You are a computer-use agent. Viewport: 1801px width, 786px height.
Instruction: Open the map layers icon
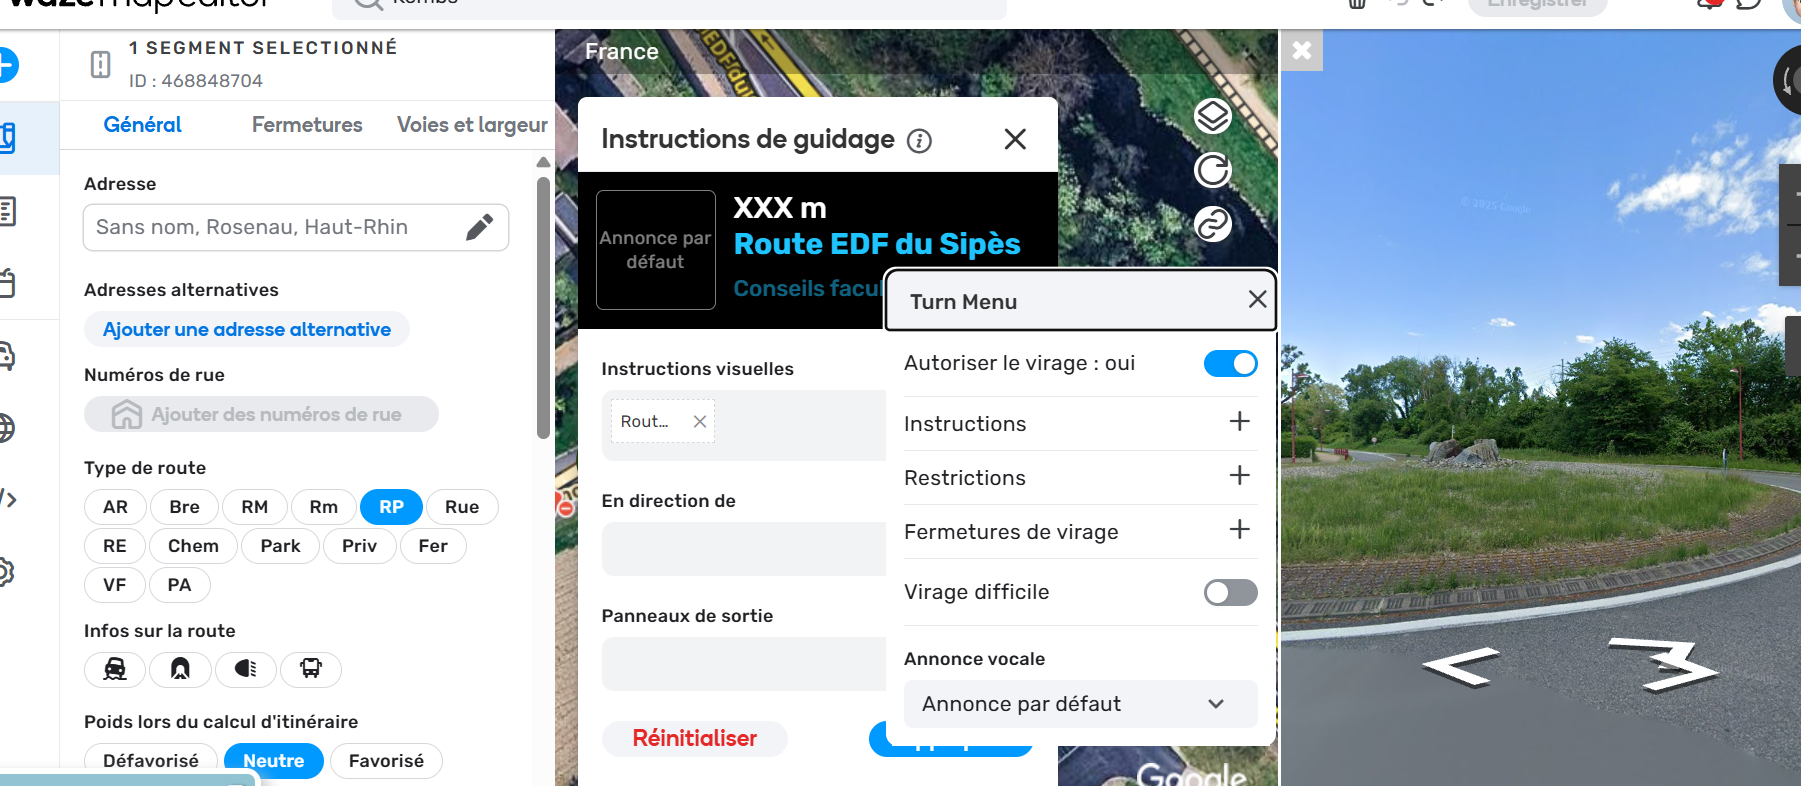(1213, 117)
